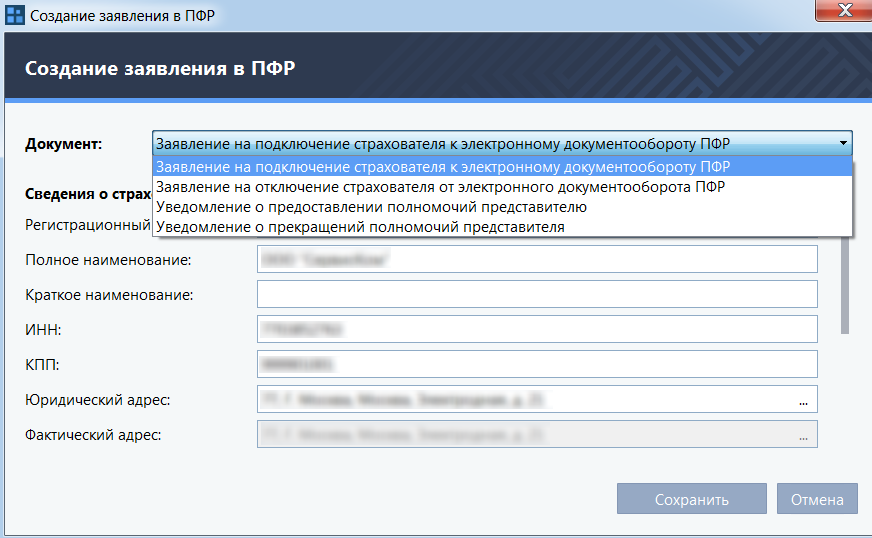Click the КПП input field

point(537,364)
